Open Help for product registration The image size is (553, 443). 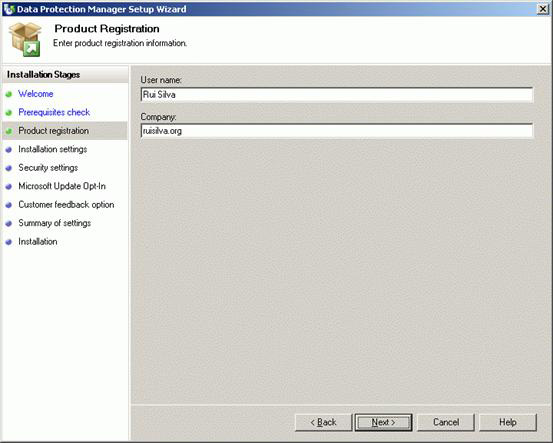point(508,422)
